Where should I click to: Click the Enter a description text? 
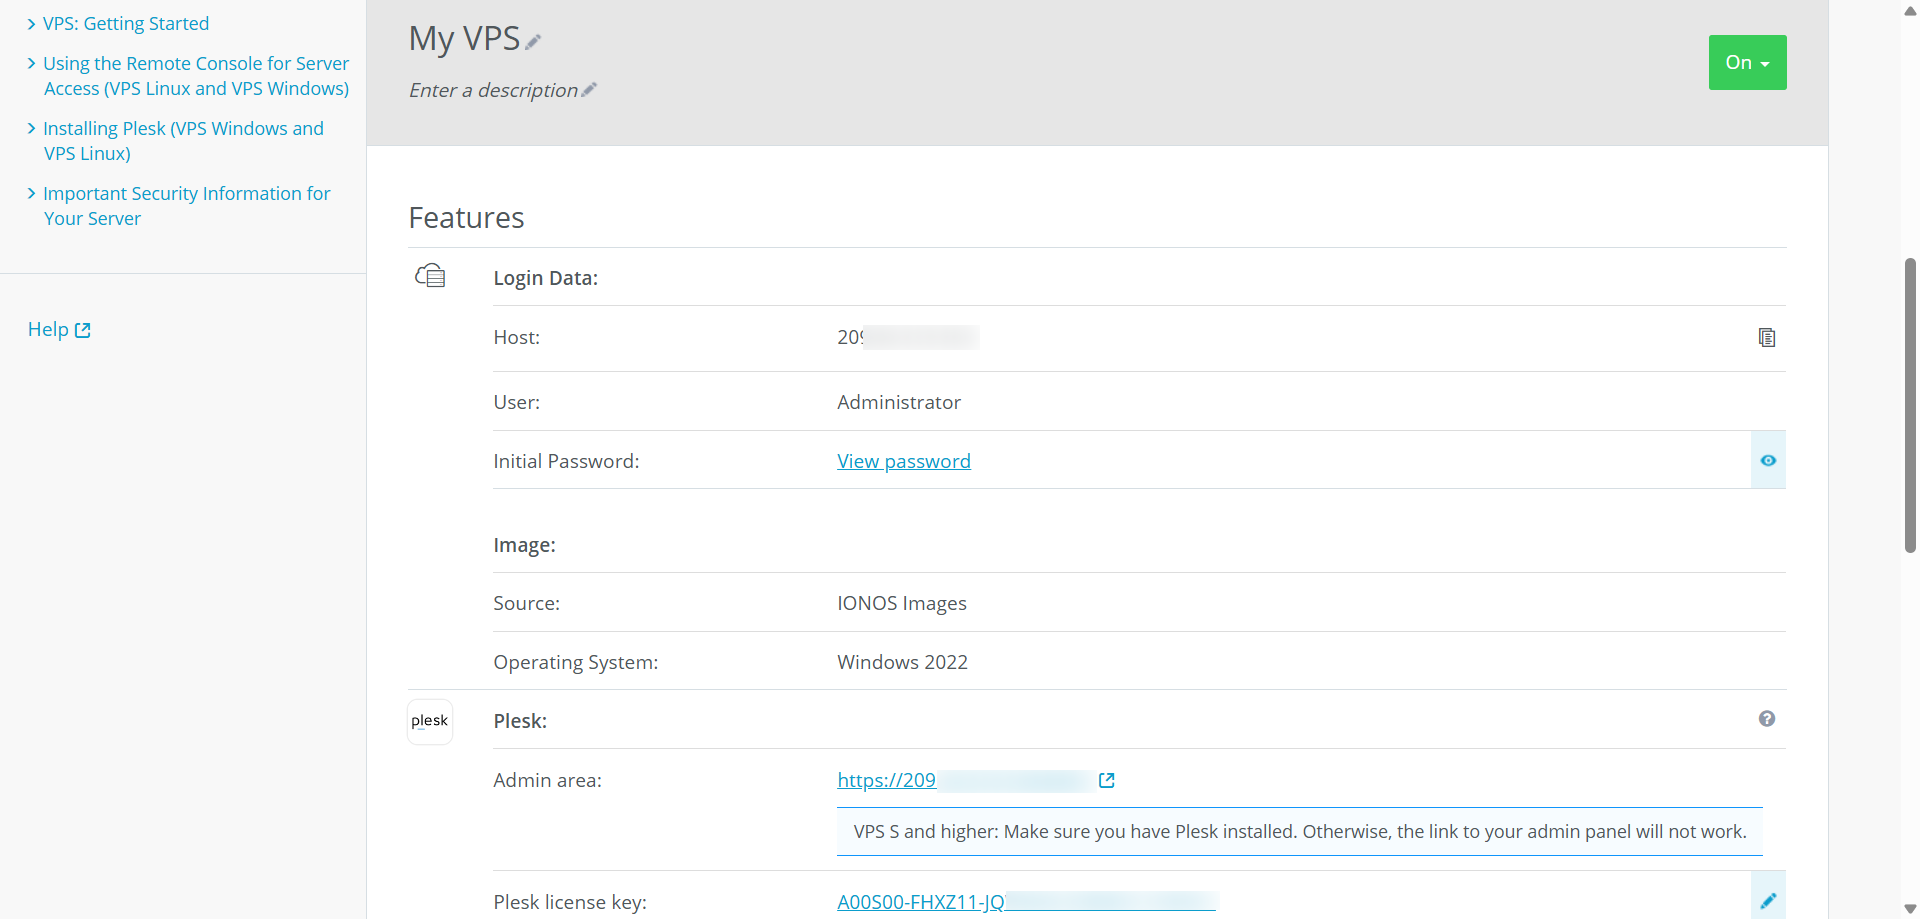pos(493,90)
